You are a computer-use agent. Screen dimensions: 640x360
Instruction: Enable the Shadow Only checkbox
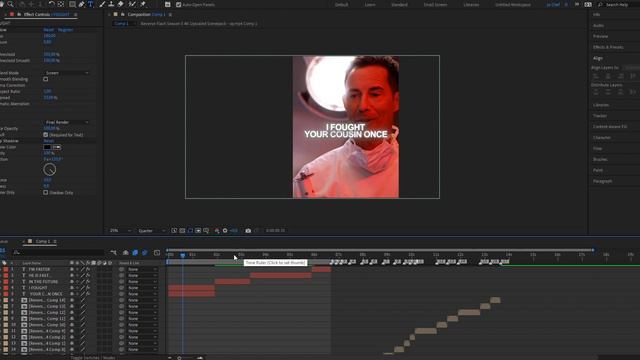pyautogui.click(x=46, y=192)
